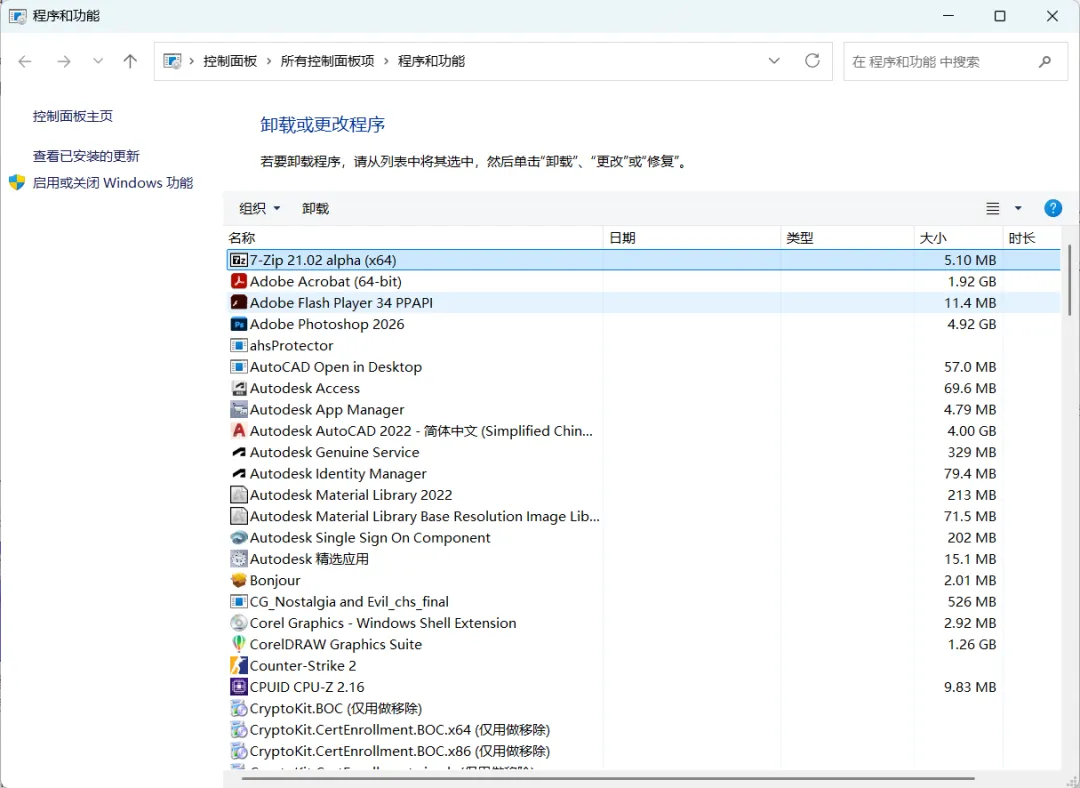Select Counter-Strike 2 name text
Viewport: 1080px width, 788px height.
click(x=303, y=666)
